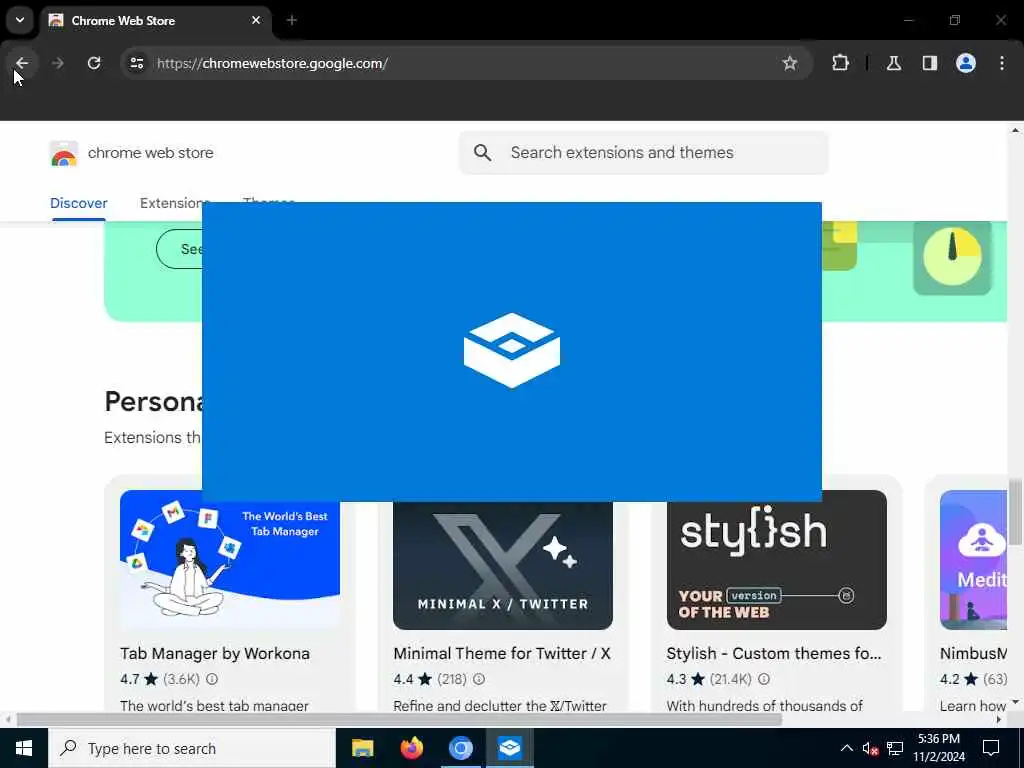The width and height of the screenshot is (1024, 768).
Task: Open Minimal Theme for Twitter / X title
Action: point(502,654)
